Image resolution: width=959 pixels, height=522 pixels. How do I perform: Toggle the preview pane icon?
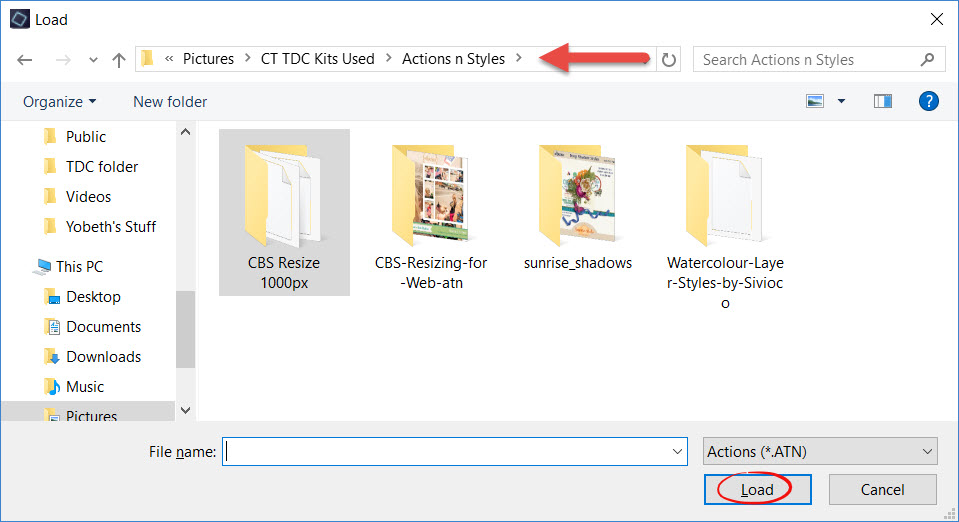[882, 101]
